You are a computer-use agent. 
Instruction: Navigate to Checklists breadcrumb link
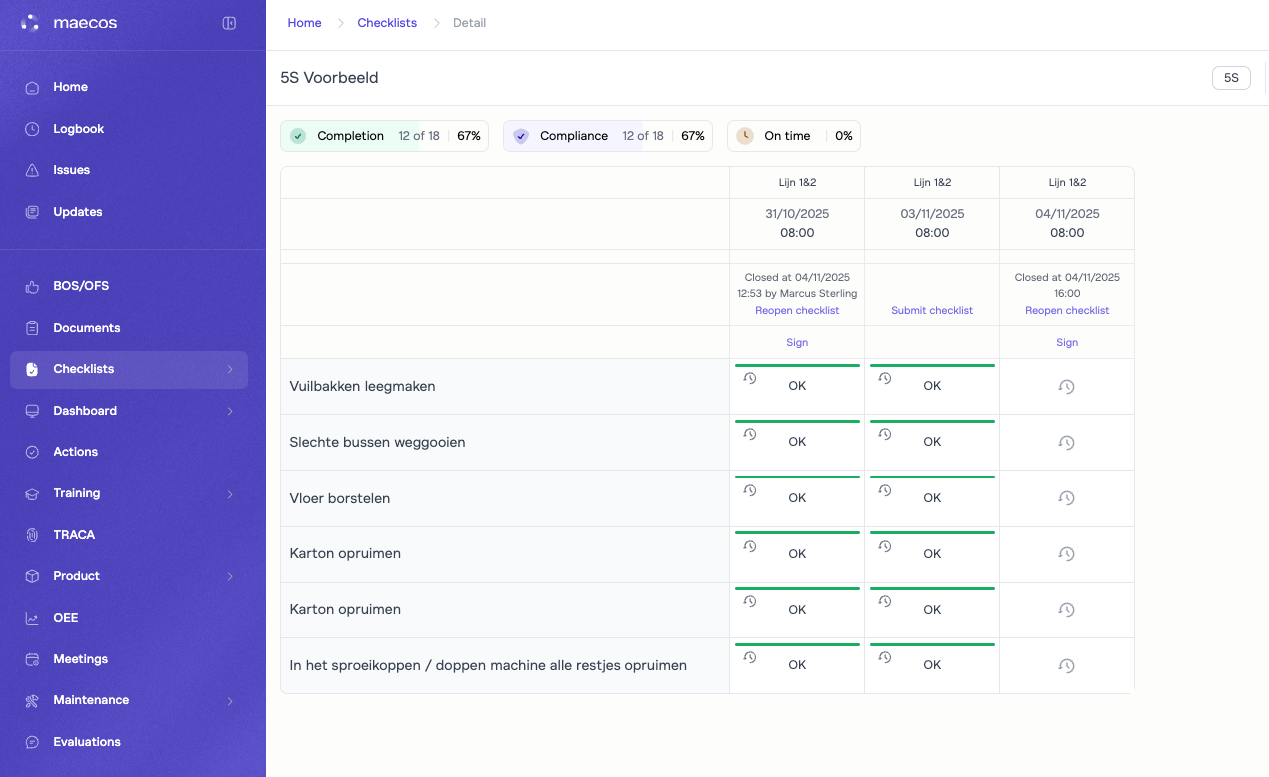(387, 23)
